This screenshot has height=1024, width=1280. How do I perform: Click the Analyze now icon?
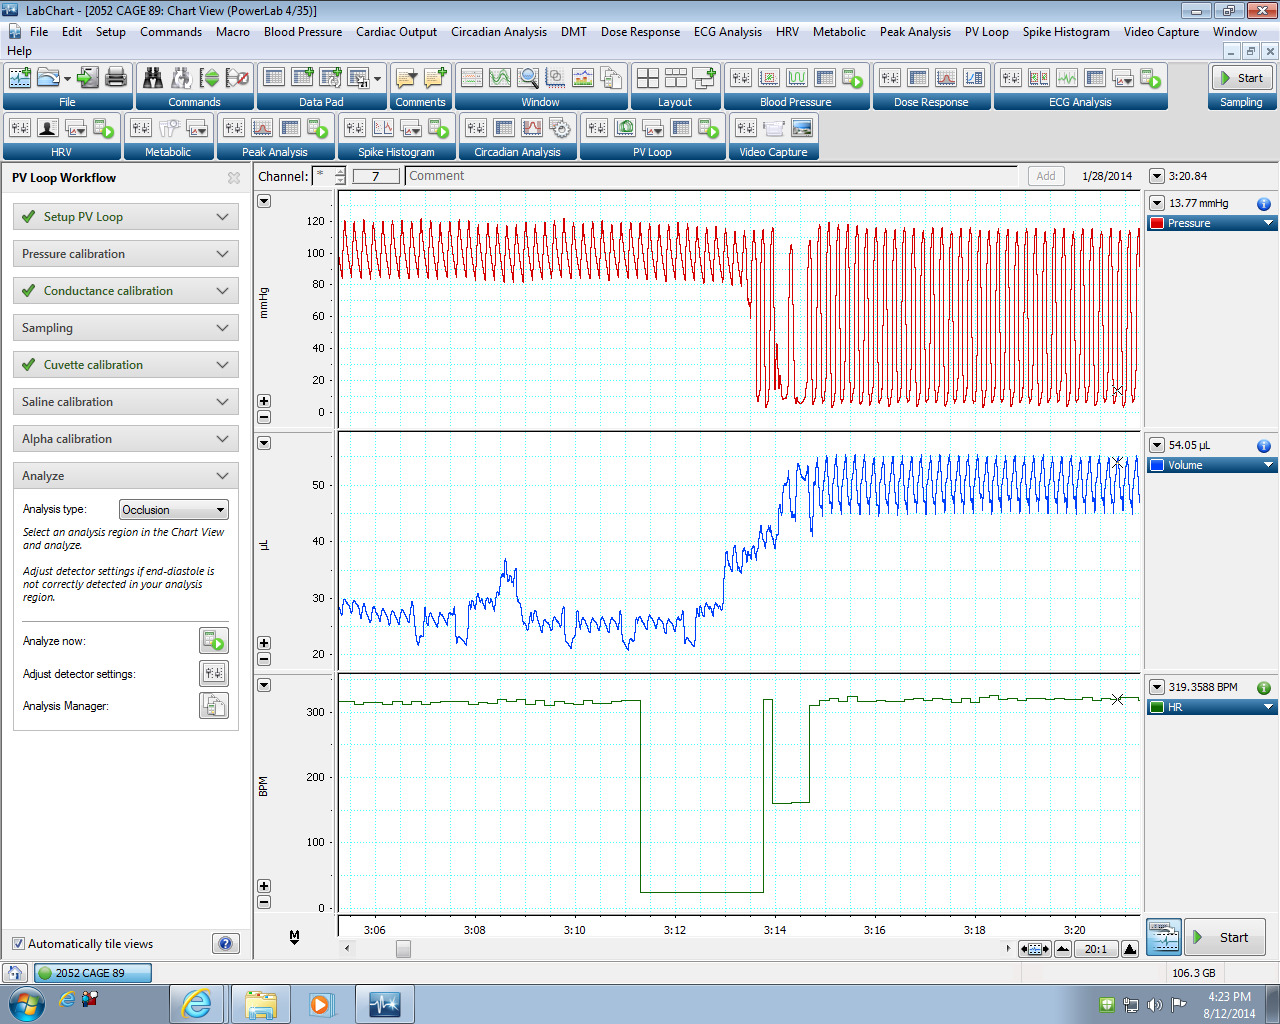(x=214, y=641)
